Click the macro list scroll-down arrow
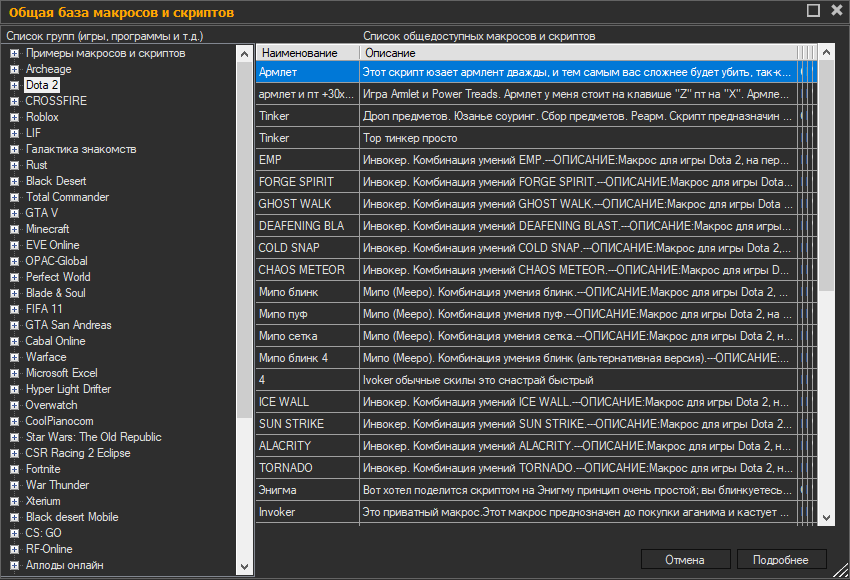This screenshot has width=850, height=580. [826, 518]
